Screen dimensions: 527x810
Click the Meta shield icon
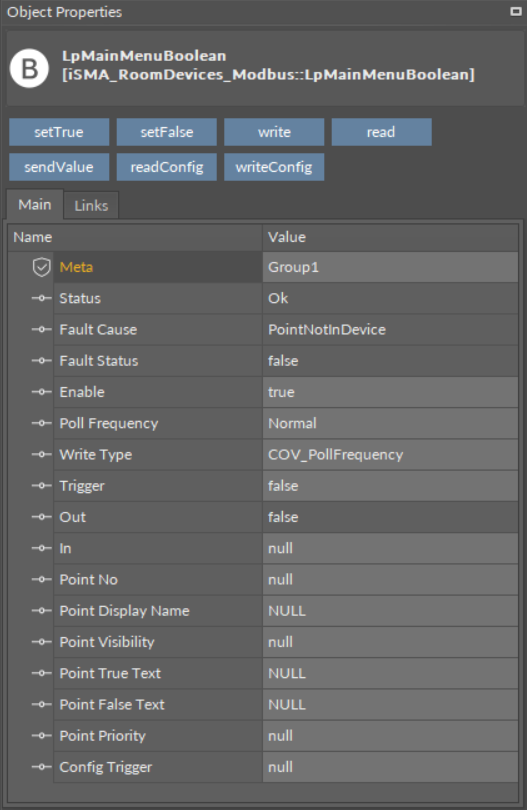click(41, 267)
